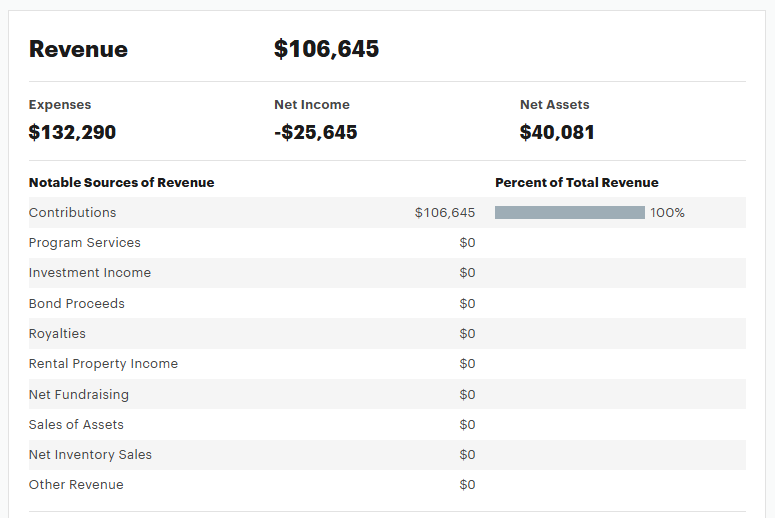Click the Notable Sources of Revenue header
Viewport: 775px width, 518px height.
coord(121,183)
